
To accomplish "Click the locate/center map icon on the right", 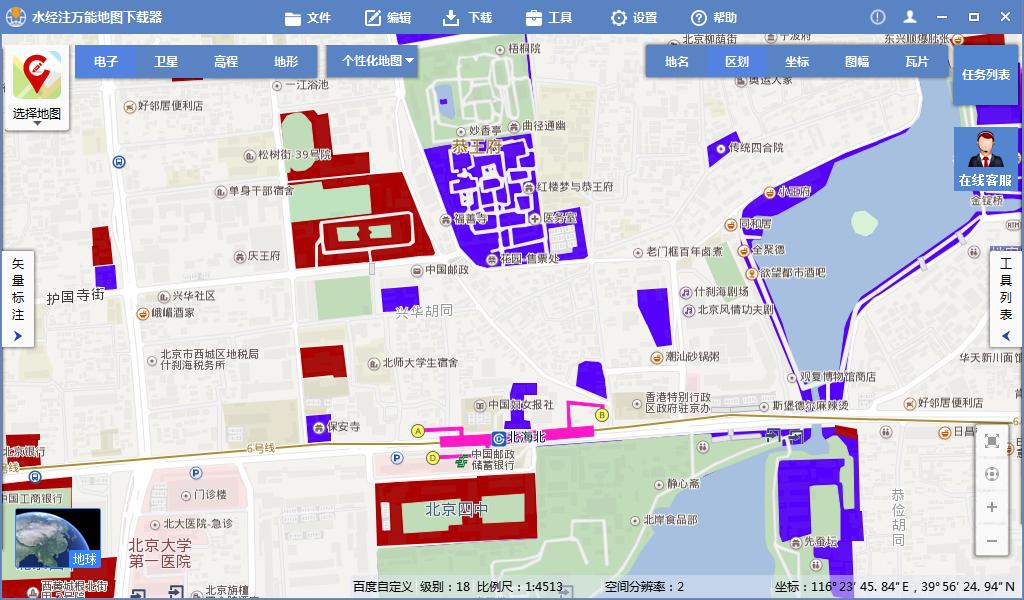I will click(x=991, y=474).
